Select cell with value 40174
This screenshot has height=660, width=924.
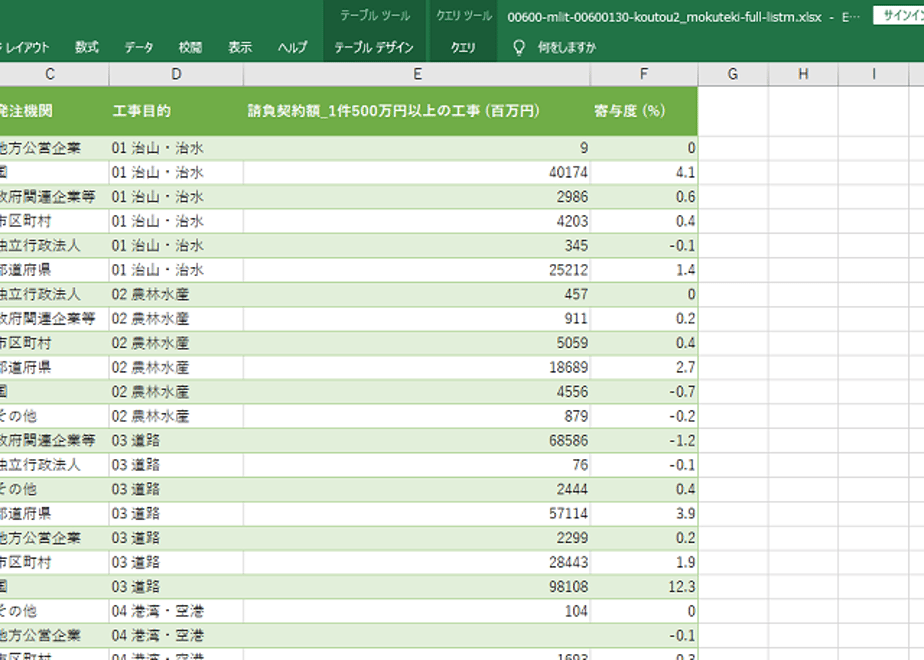[417, 173]
